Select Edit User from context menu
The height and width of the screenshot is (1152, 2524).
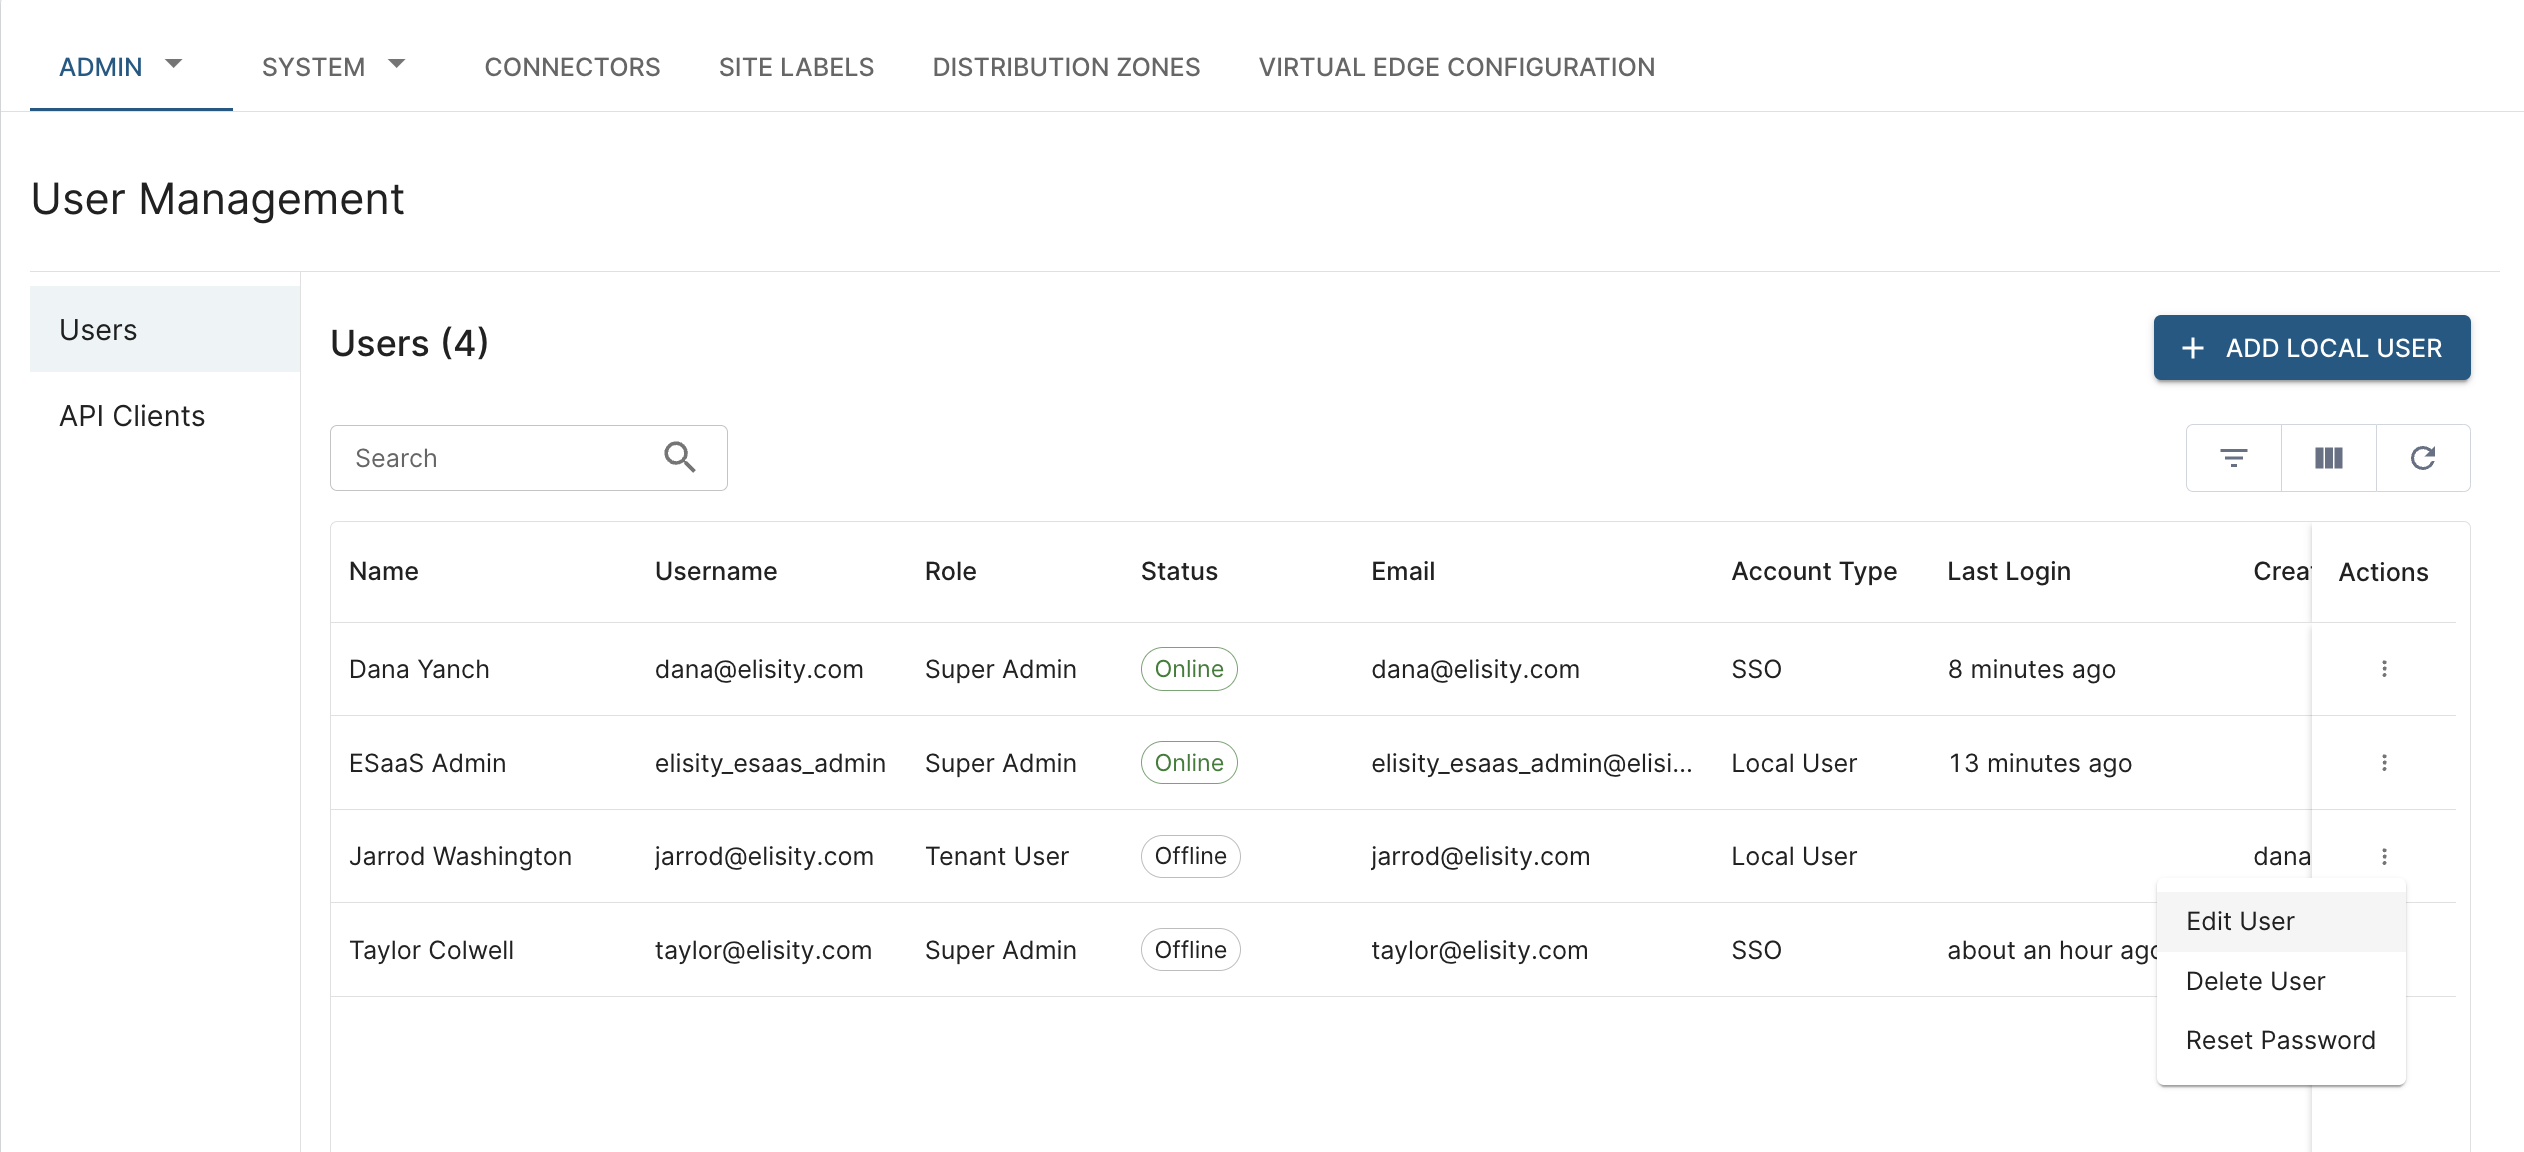pos(2240,921)
